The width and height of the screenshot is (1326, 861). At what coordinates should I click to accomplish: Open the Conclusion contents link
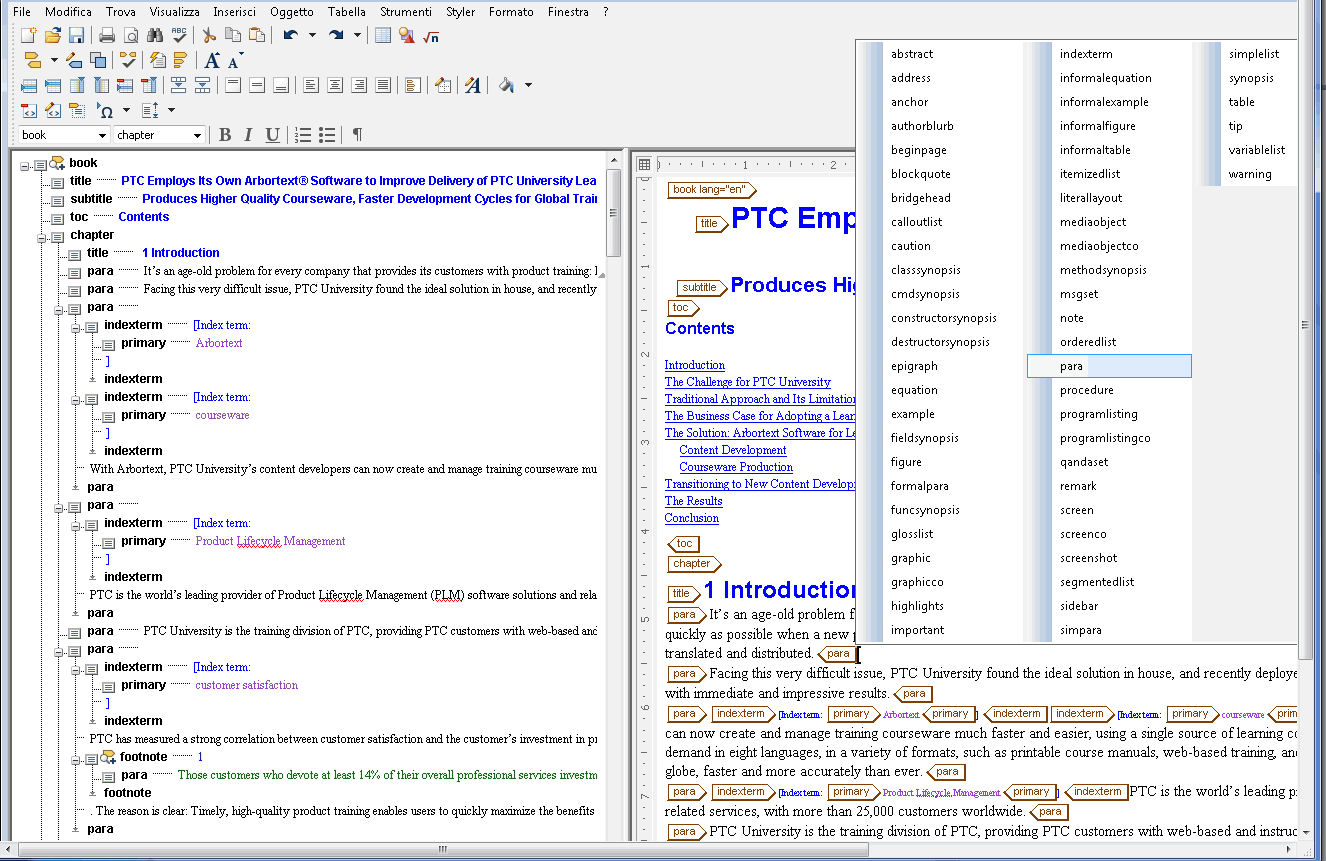tap(692, 518)
